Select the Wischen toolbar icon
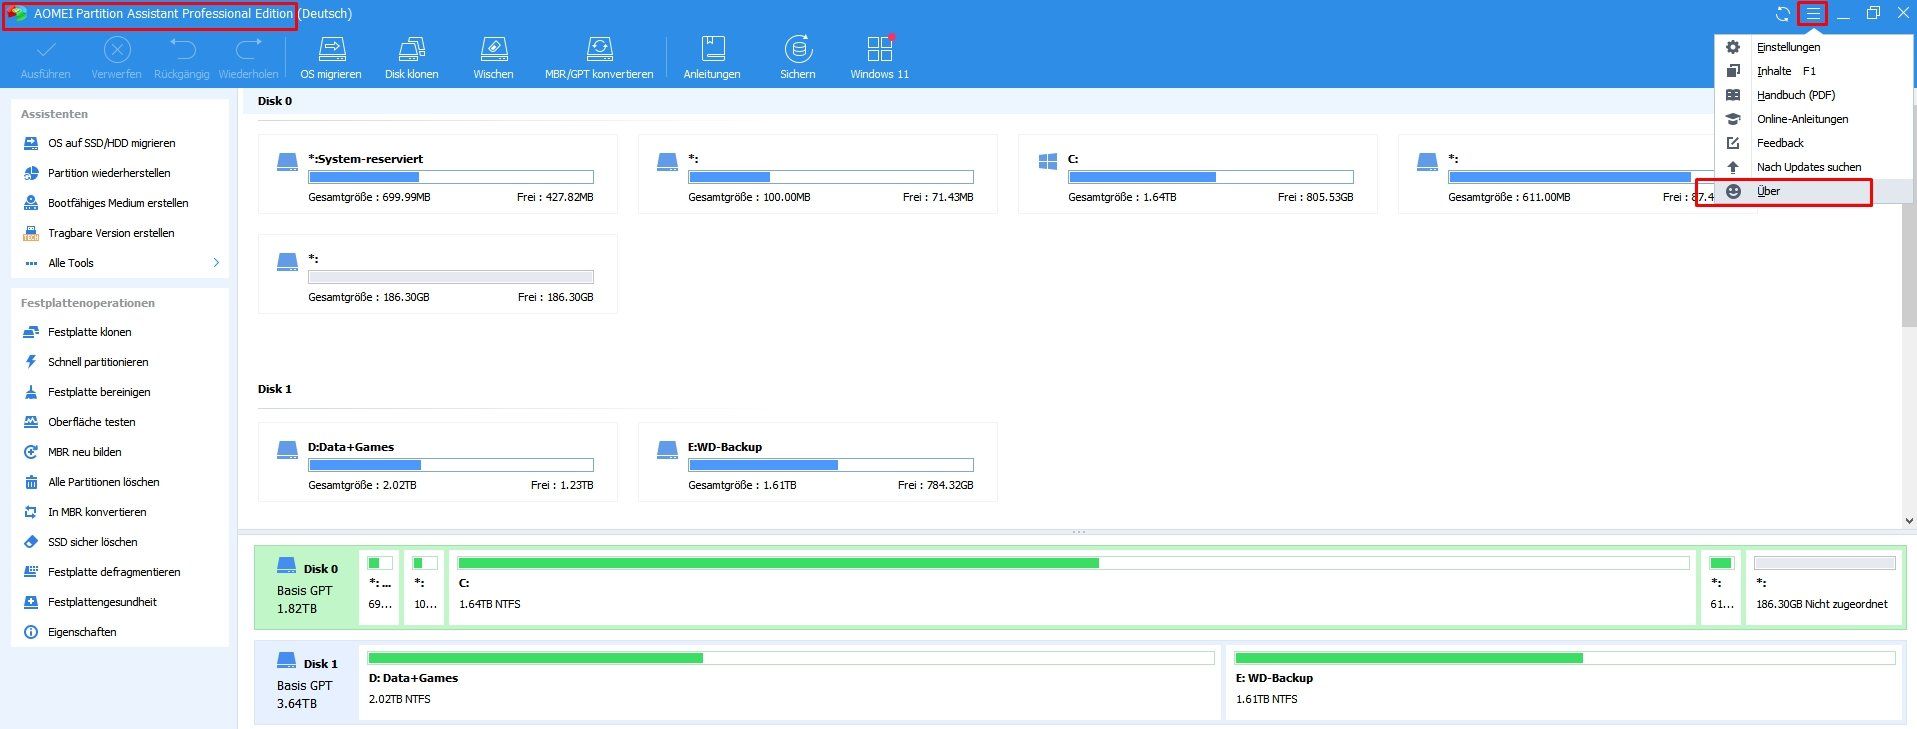 point(493,57)
